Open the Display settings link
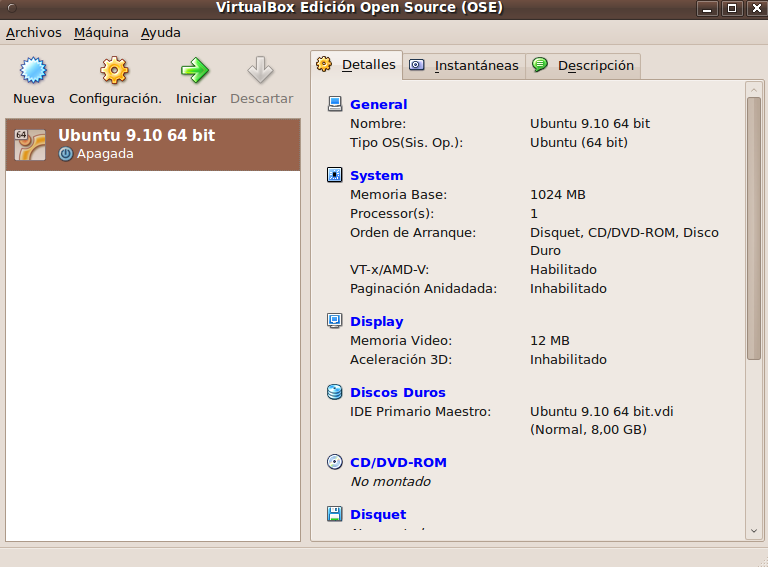 (377, 321)
